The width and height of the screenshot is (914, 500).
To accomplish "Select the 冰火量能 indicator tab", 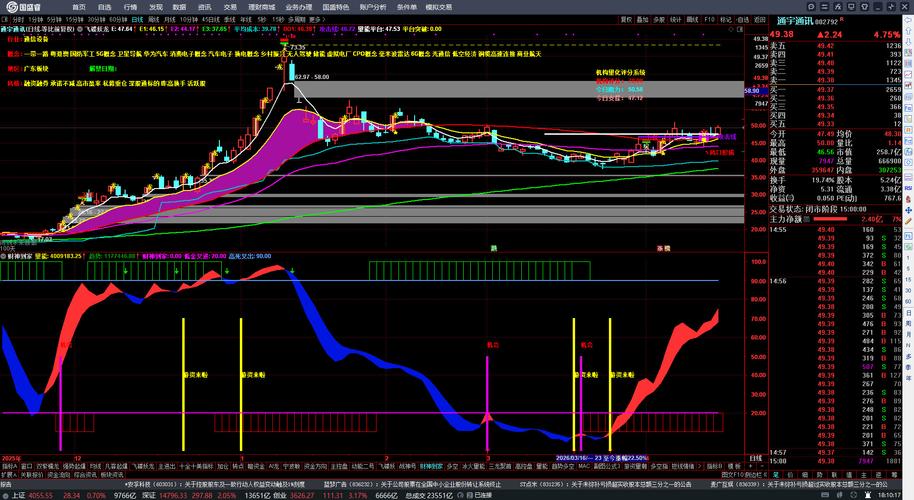I will point(473,466).
